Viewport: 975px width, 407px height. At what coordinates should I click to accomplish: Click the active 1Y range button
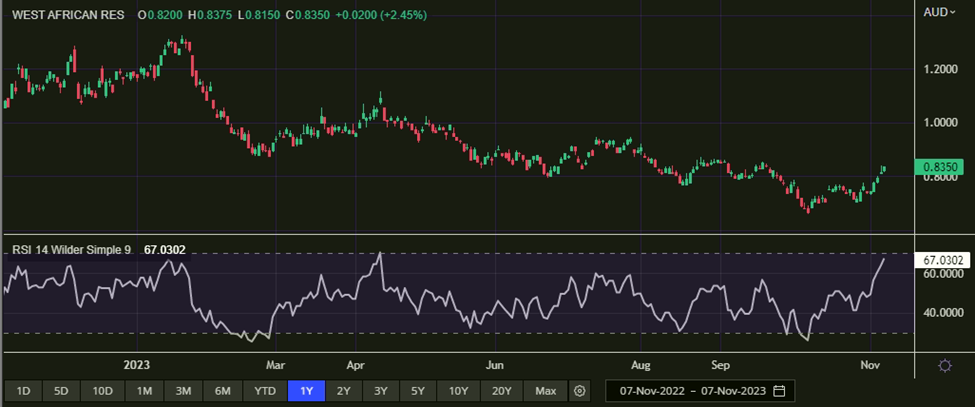pos(306,391)
